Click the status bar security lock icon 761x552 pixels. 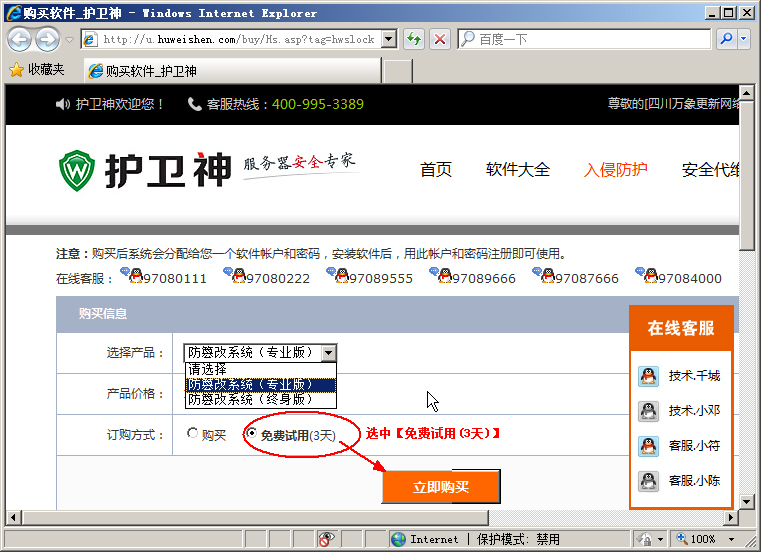[645, 539]
